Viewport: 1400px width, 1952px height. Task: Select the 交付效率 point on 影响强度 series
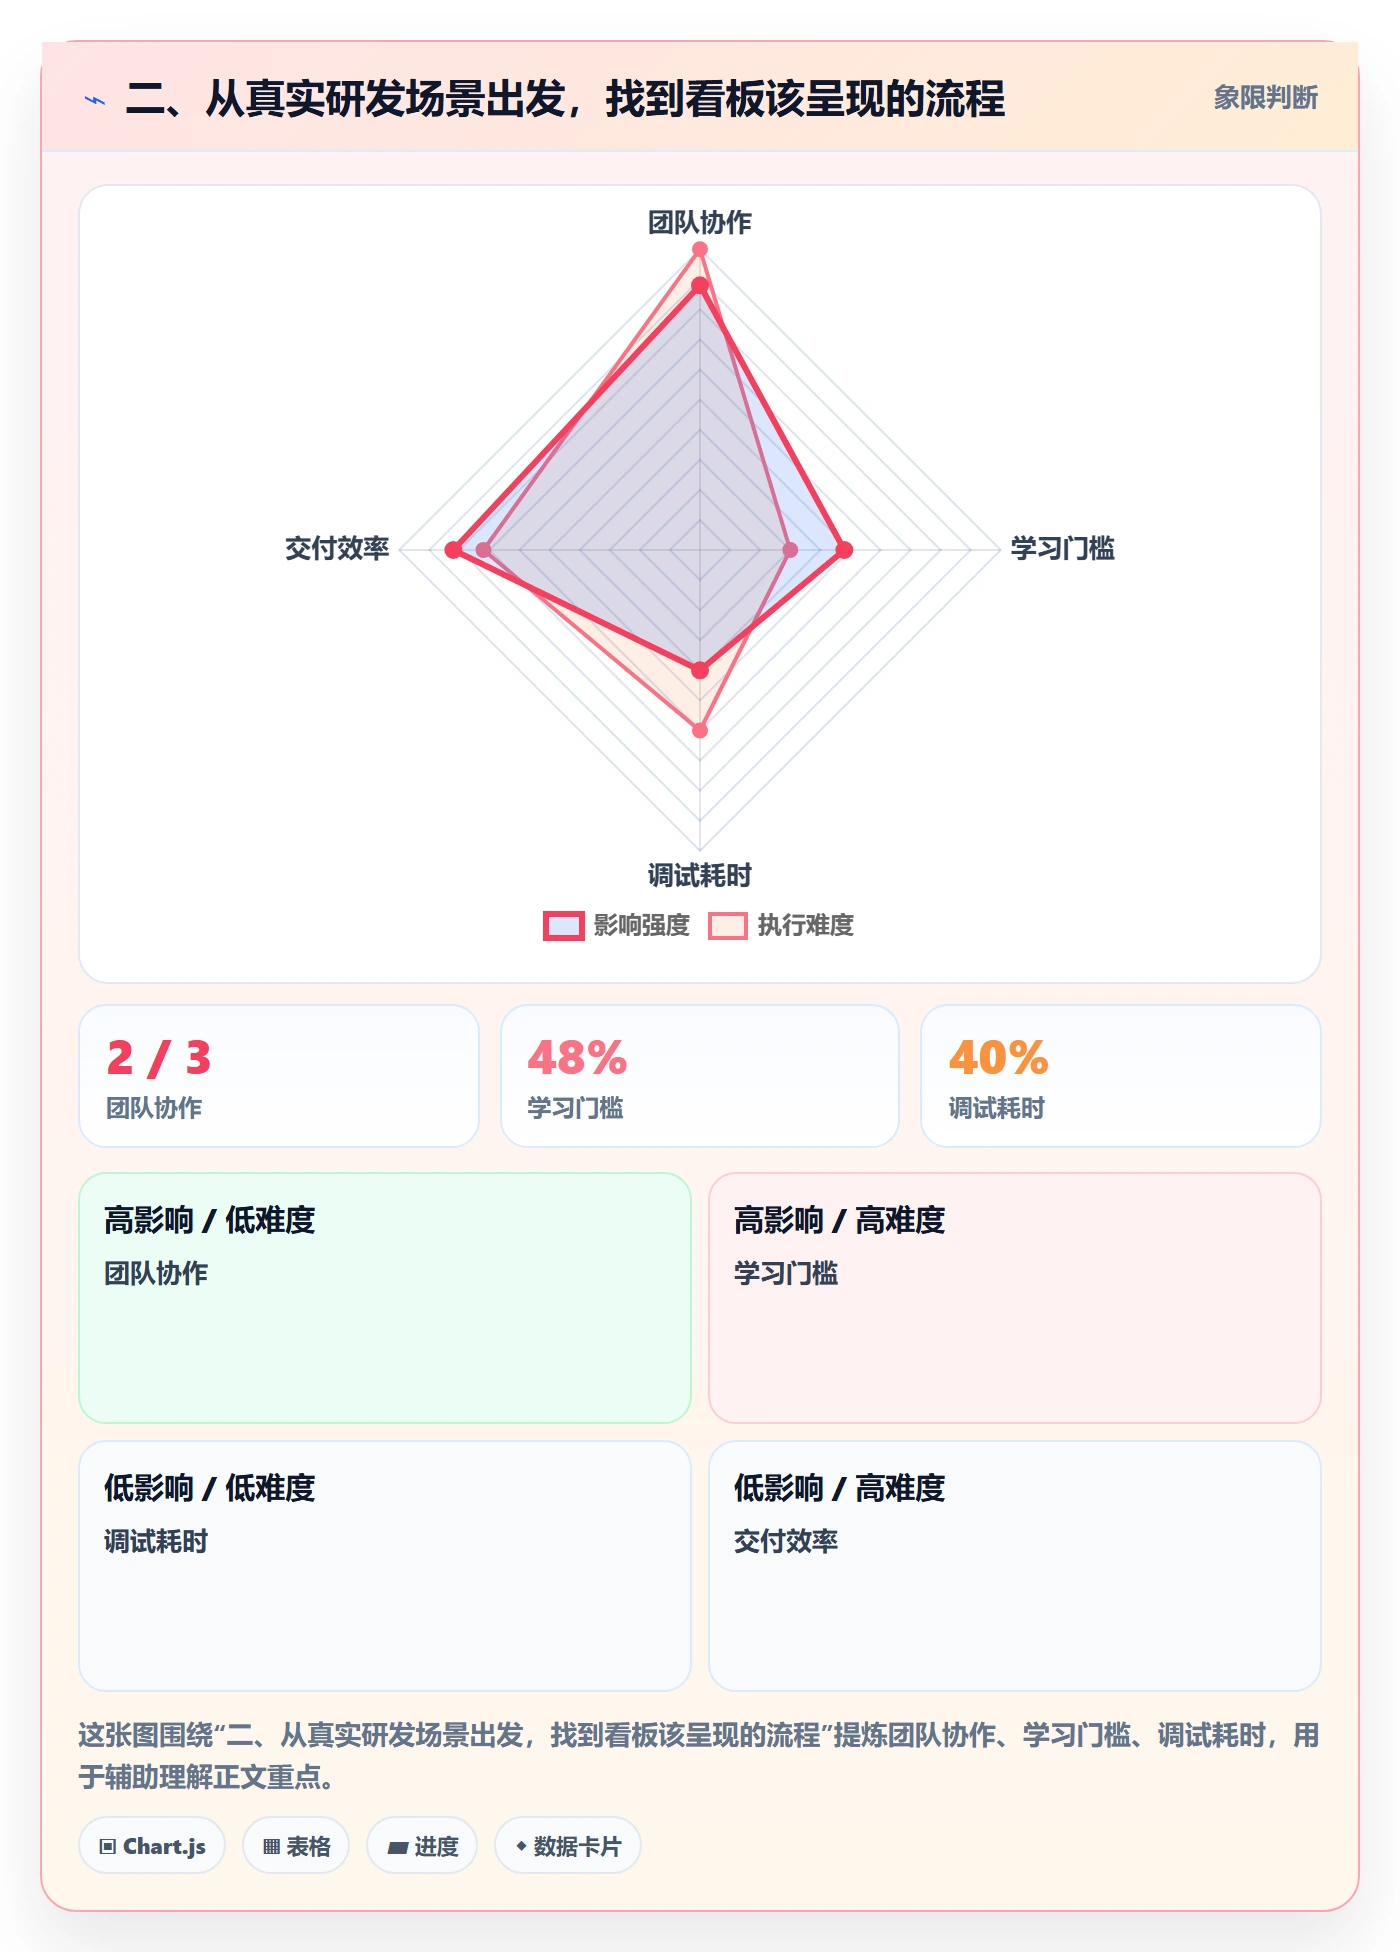pyautogui.click(x=454, y=550)
